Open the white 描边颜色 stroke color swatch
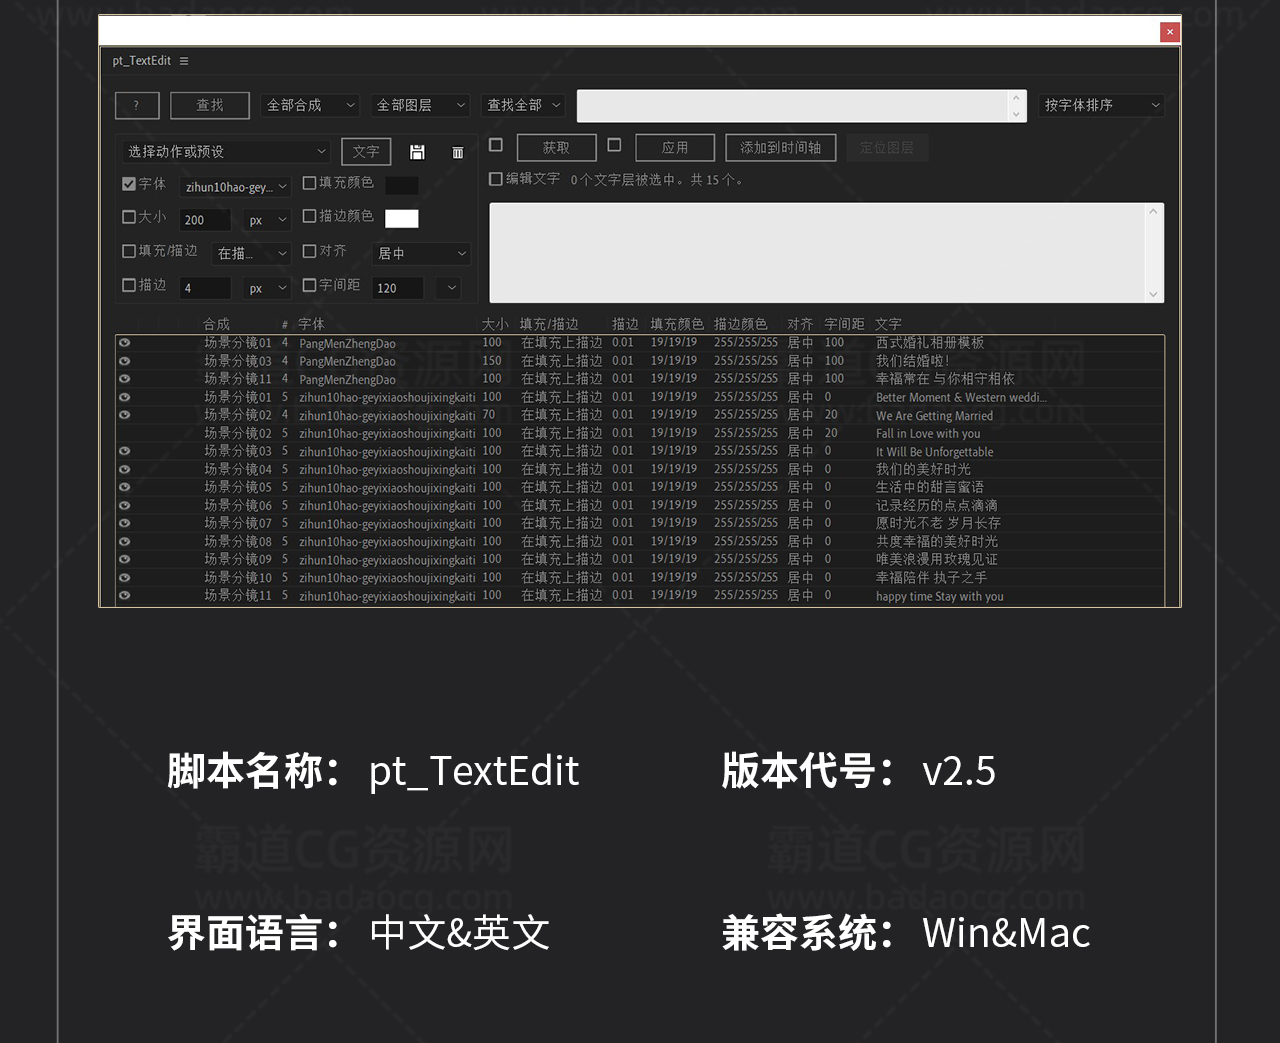The height and width of the screenshot is (1043, 1280). click(402, 218)
